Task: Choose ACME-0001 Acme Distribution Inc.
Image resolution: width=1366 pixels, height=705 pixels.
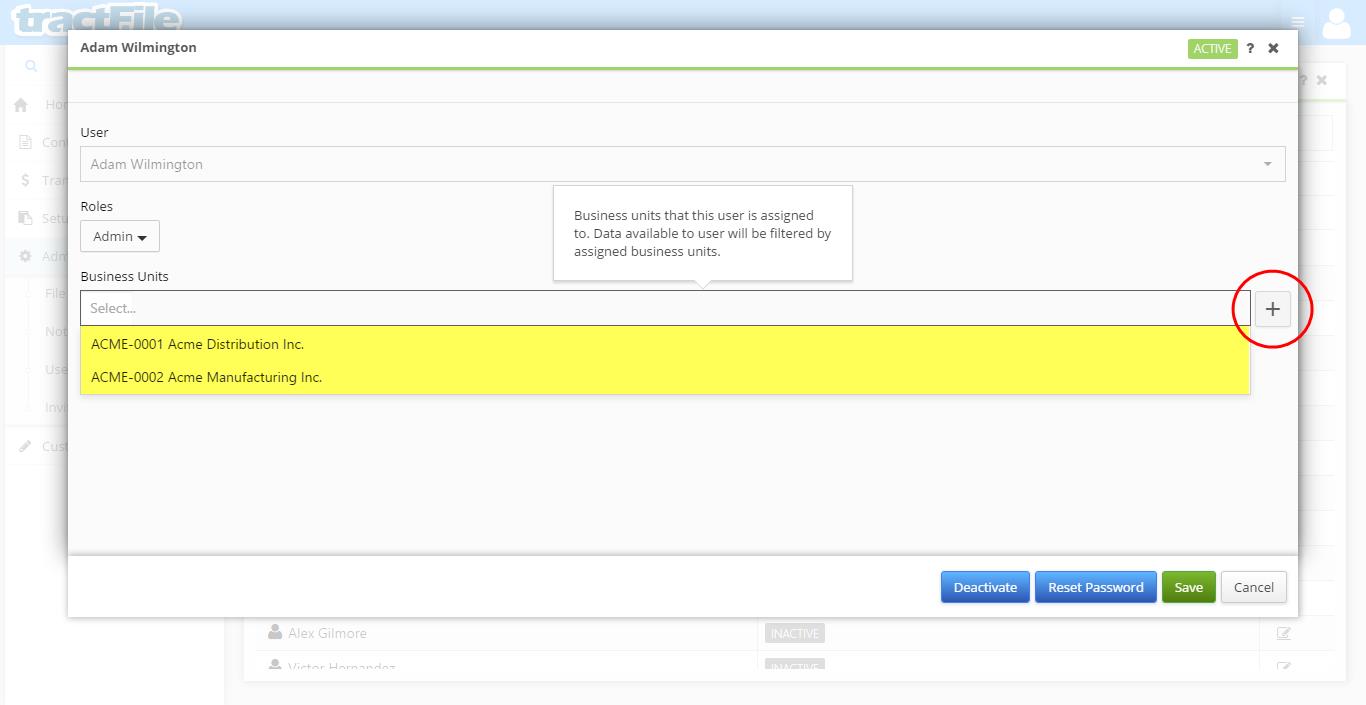Action: 665,344
